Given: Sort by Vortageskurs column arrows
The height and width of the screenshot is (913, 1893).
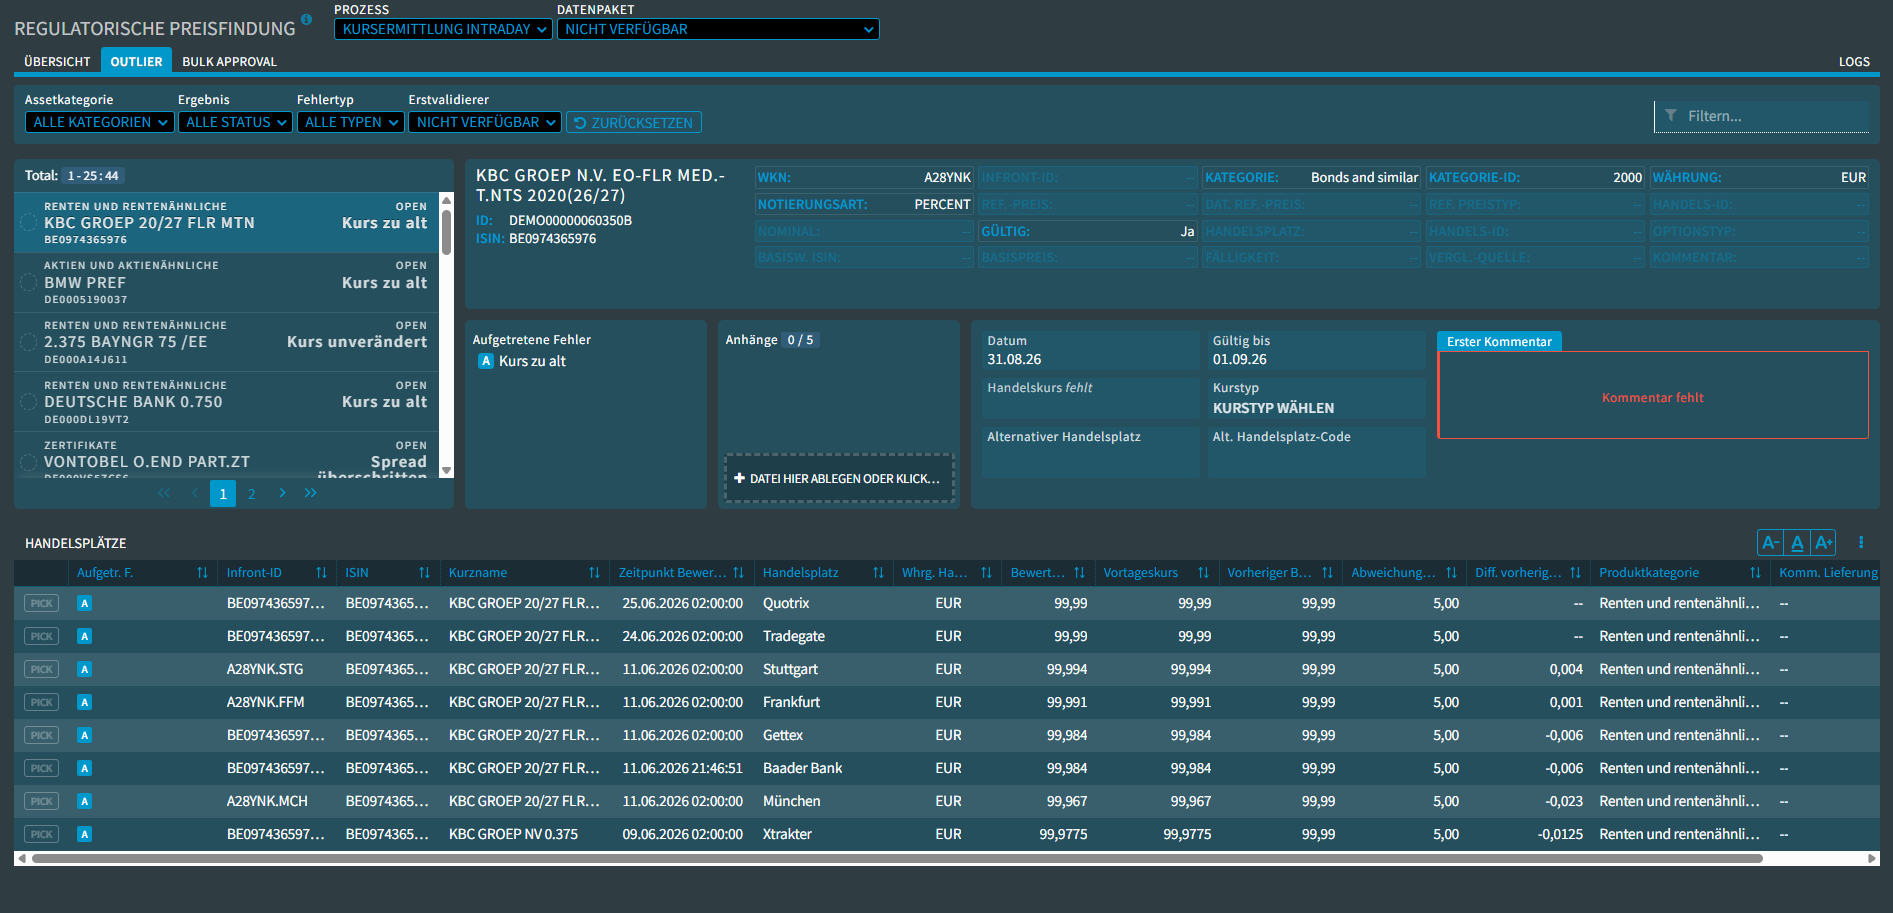Looking at the screenshot, I should pos(1203,573).
